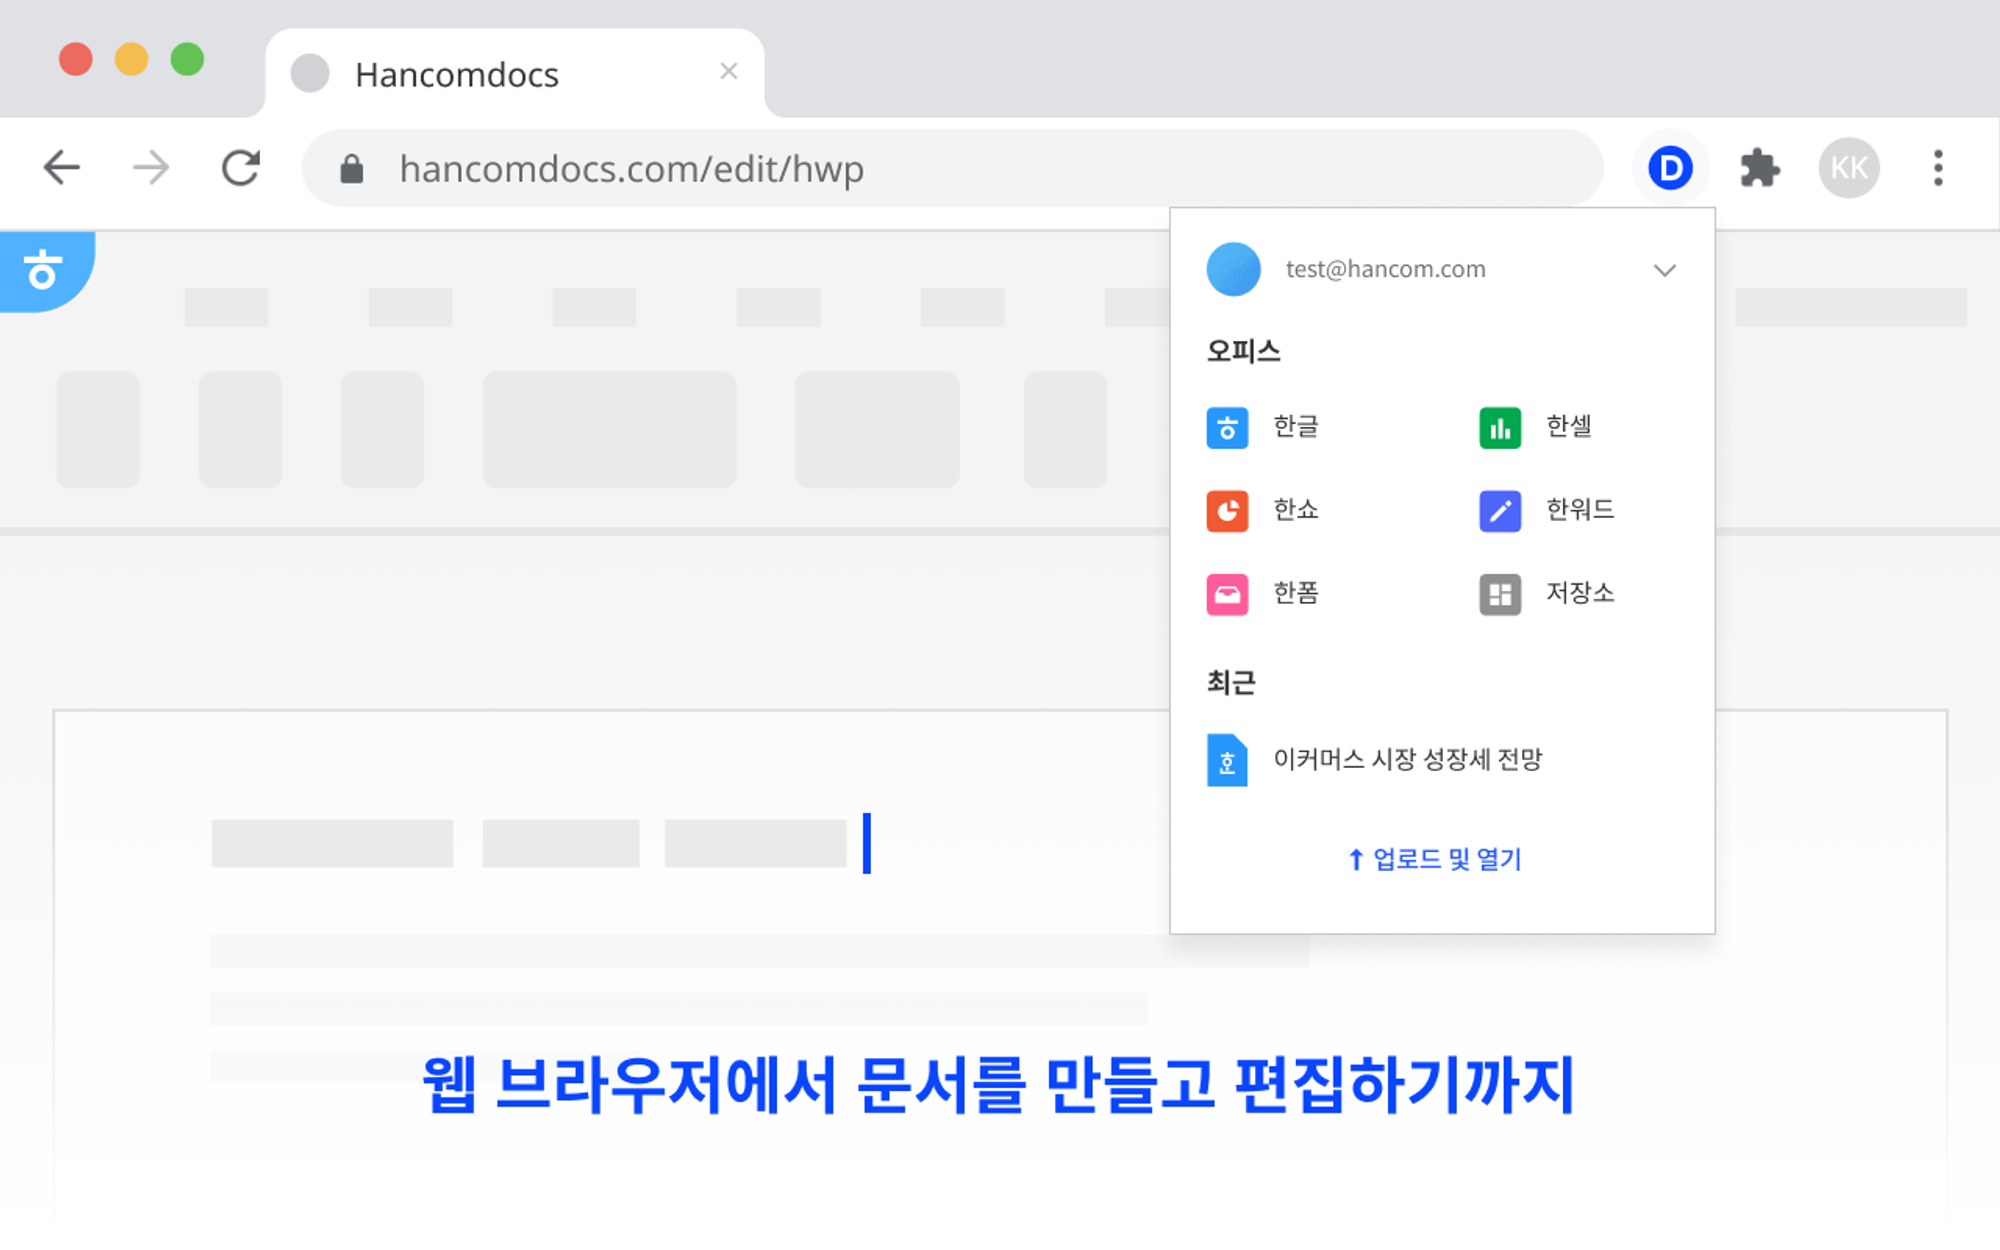Image resolution: width=2000 pixels, height=1250 pixels.
Task: Close the Hancomdocs tab
Action: 729,71
